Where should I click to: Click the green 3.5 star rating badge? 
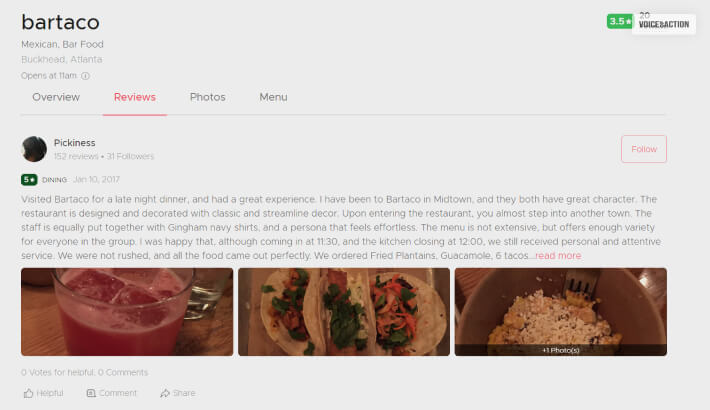pos(620,21)
